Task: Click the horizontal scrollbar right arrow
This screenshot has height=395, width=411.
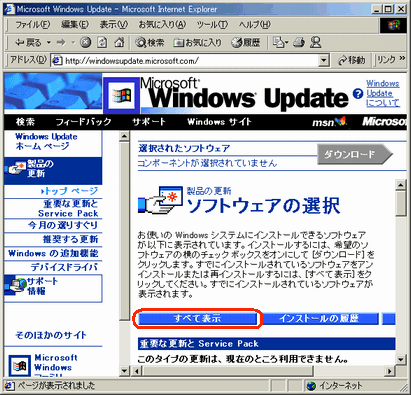Action: point(390,371)
